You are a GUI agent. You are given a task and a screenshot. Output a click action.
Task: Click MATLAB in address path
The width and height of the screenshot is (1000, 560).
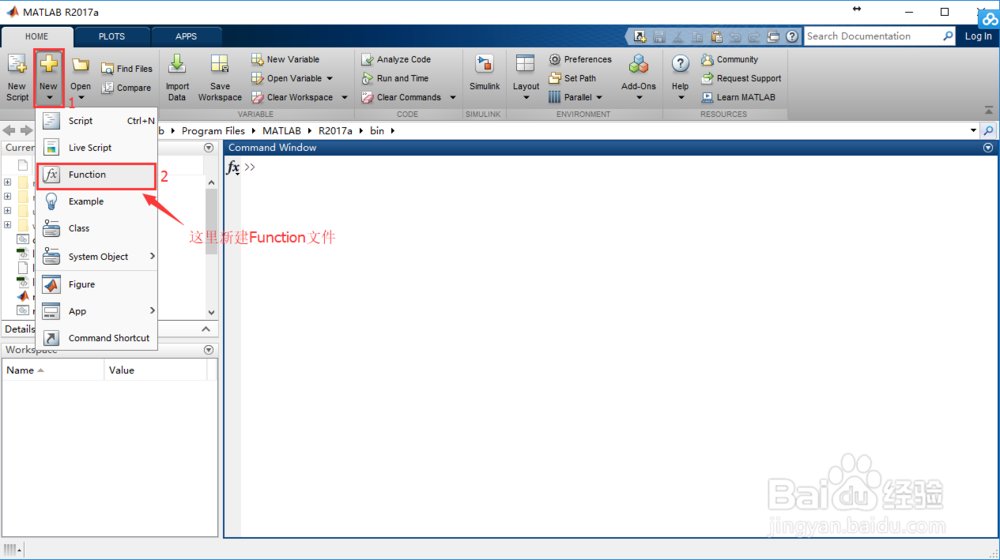[281, 130]
